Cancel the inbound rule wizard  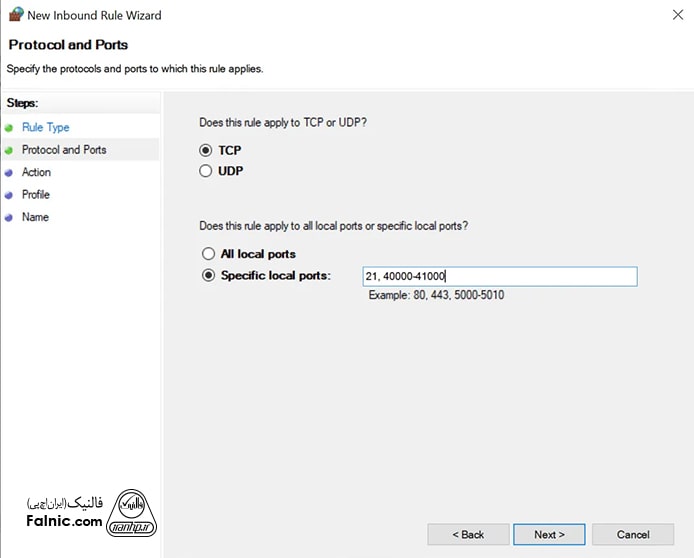click(632, 534)
